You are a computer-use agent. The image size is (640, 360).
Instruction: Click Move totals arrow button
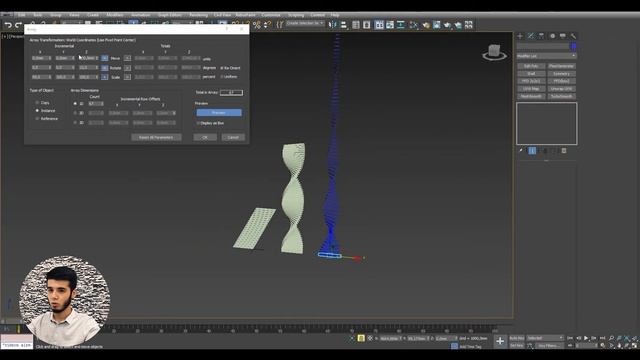tap(127, 58)
